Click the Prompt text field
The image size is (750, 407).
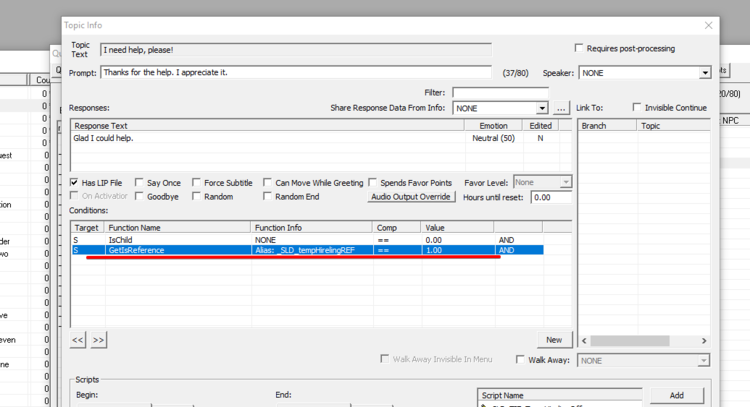click(296, 72)
